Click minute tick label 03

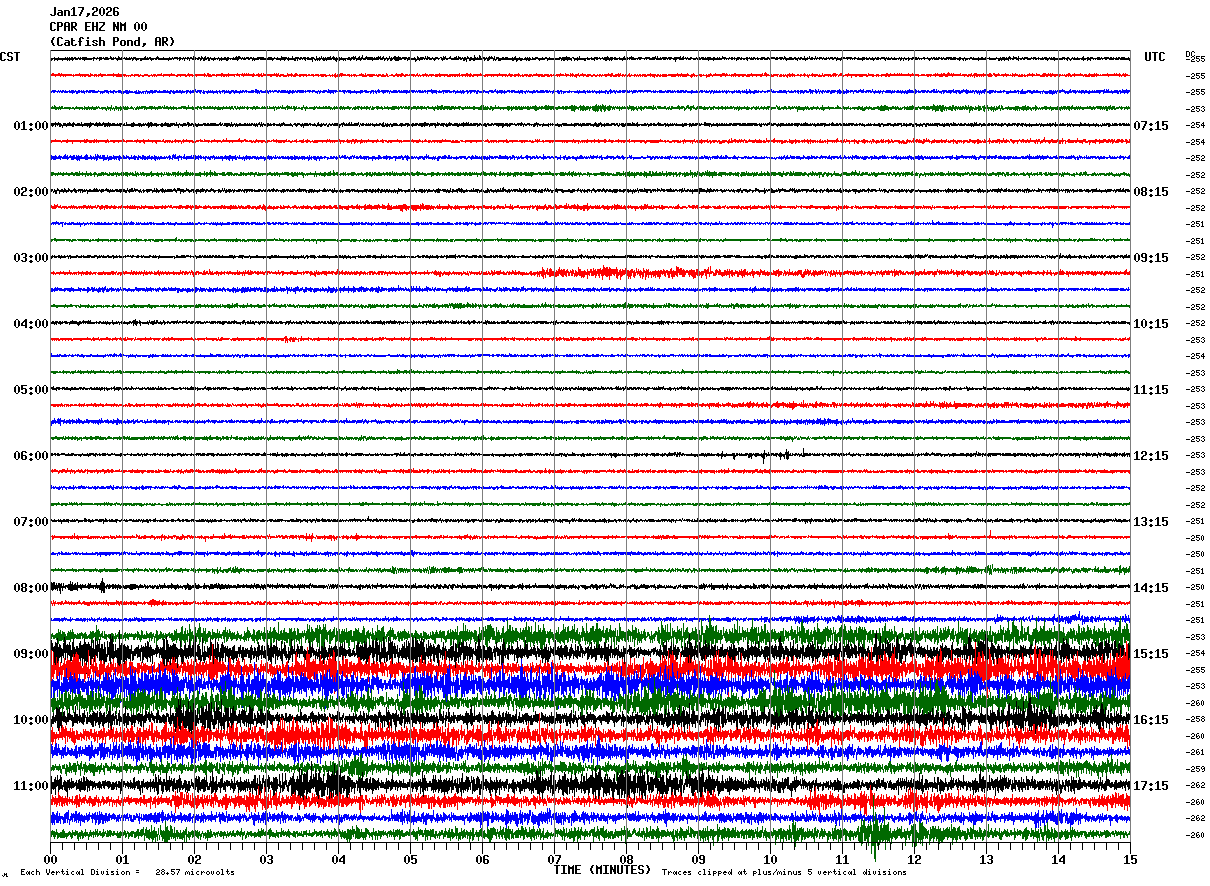[x=267, y=859]
